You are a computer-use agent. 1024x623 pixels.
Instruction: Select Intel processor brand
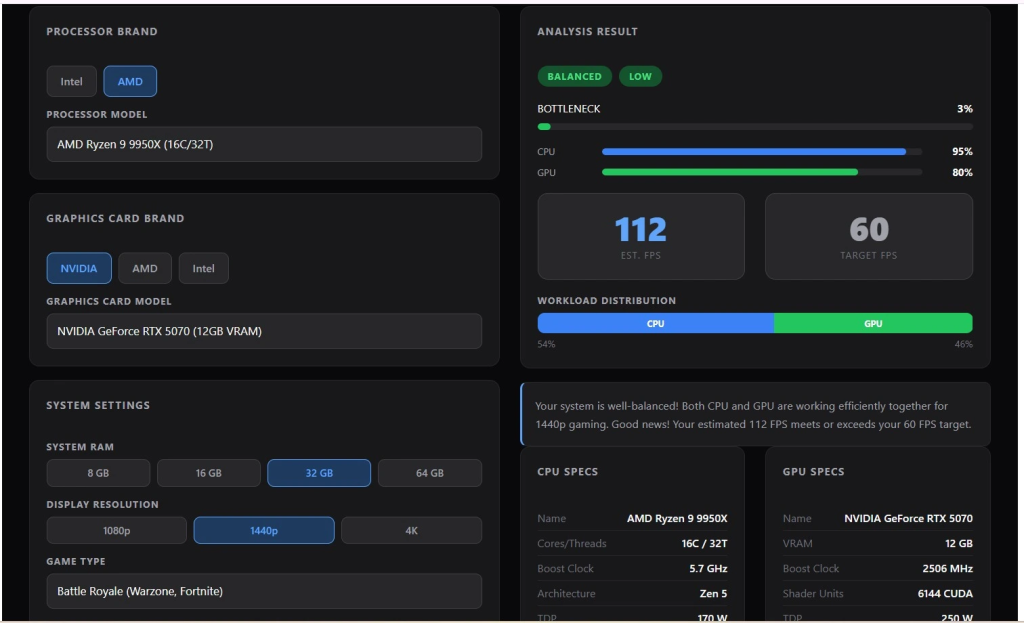pos(71,82)
